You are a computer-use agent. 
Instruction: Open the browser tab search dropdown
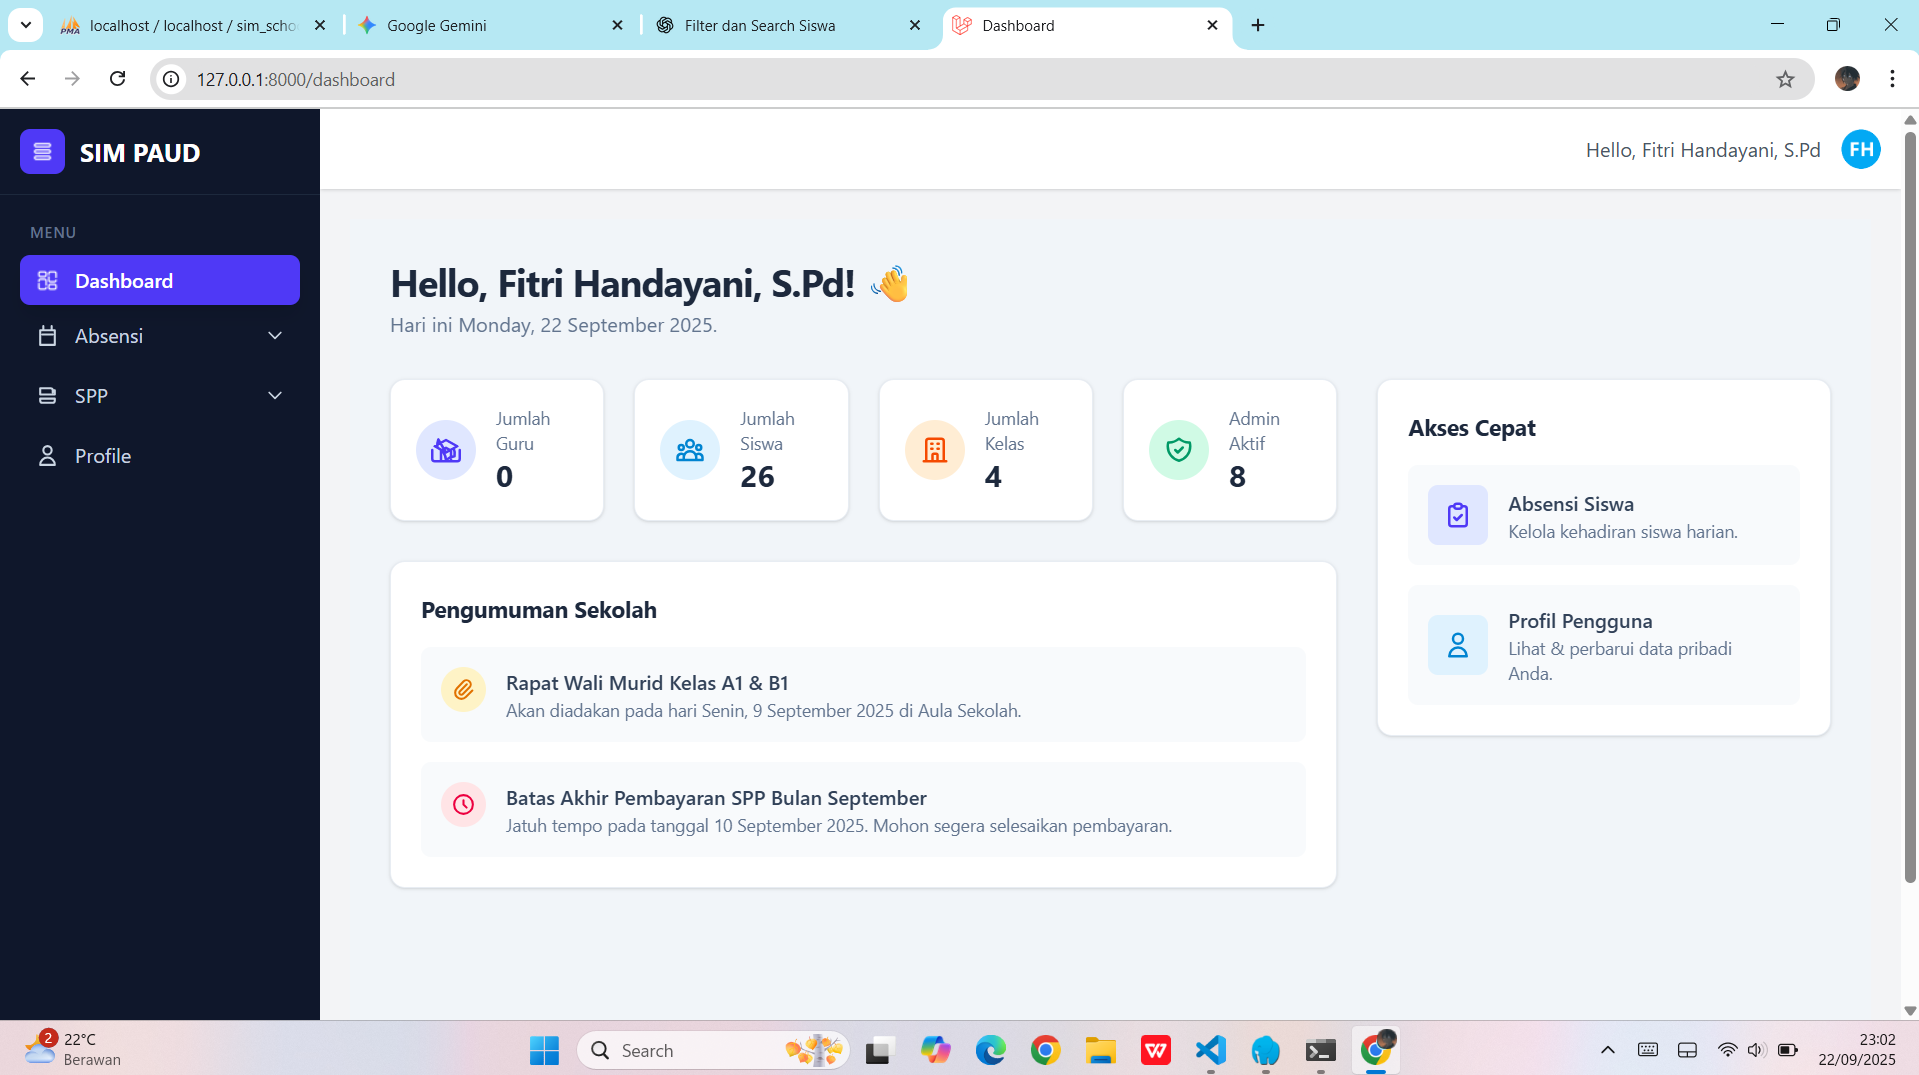[25, 25]
